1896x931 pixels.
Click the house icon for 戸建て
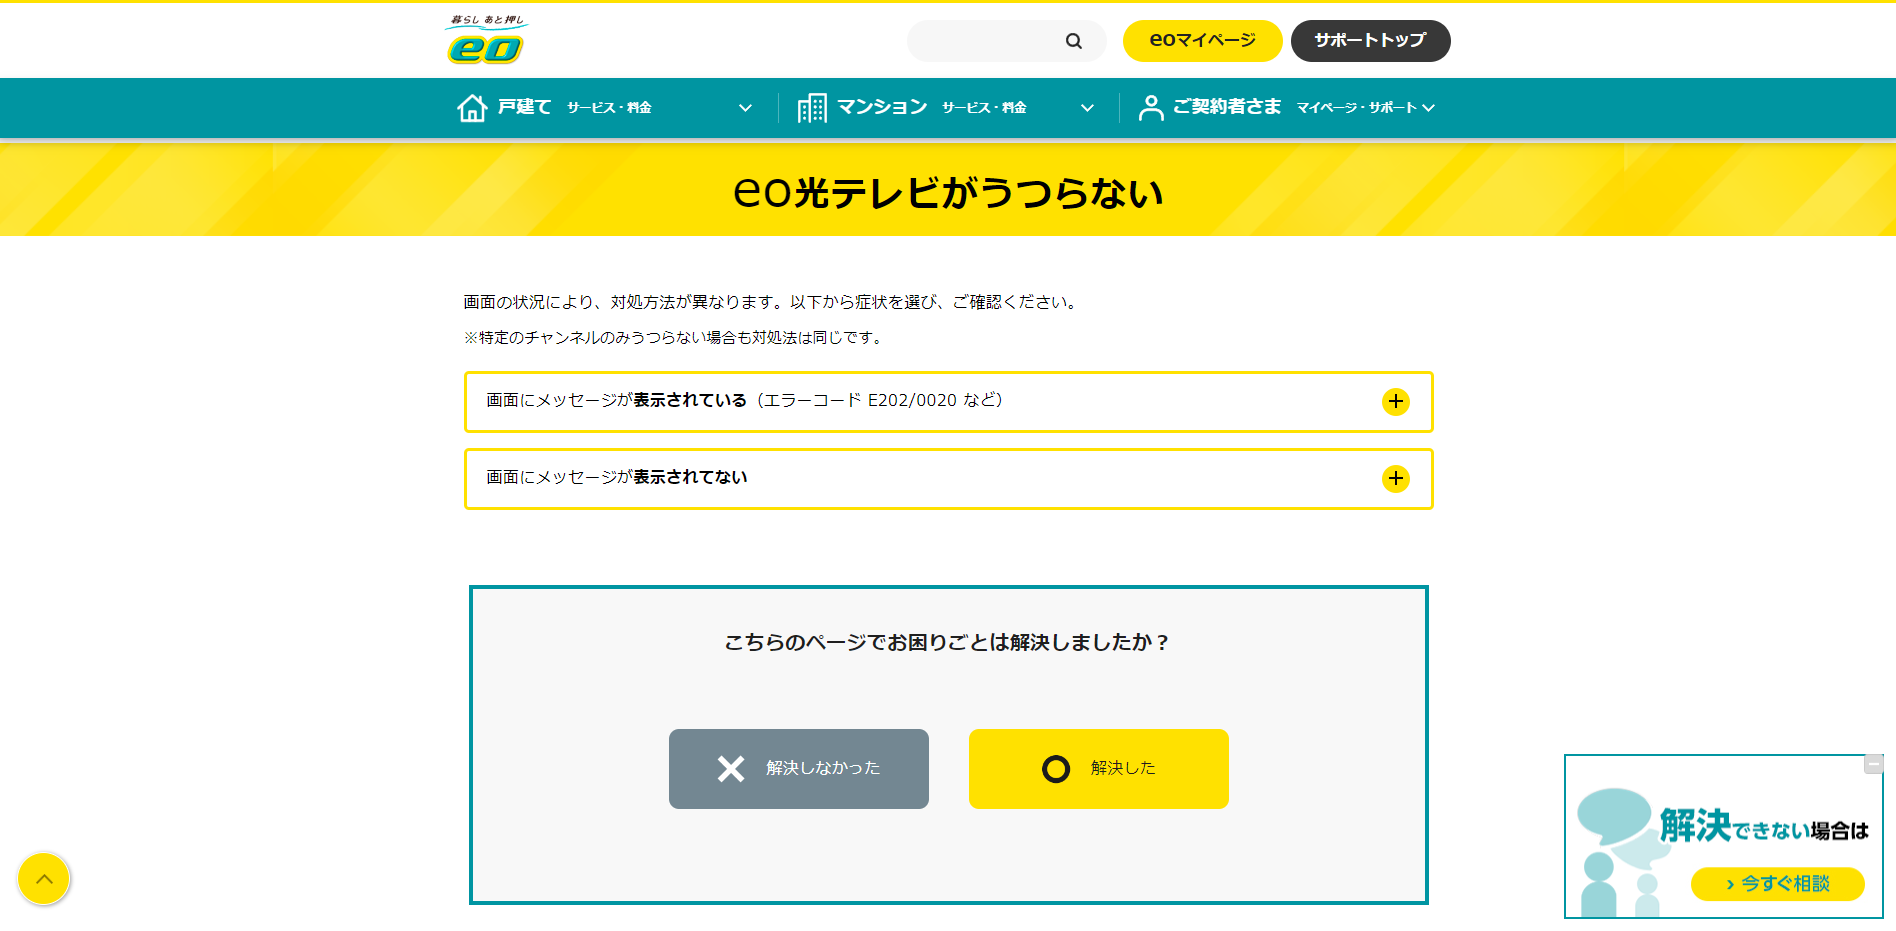point(472,108)
